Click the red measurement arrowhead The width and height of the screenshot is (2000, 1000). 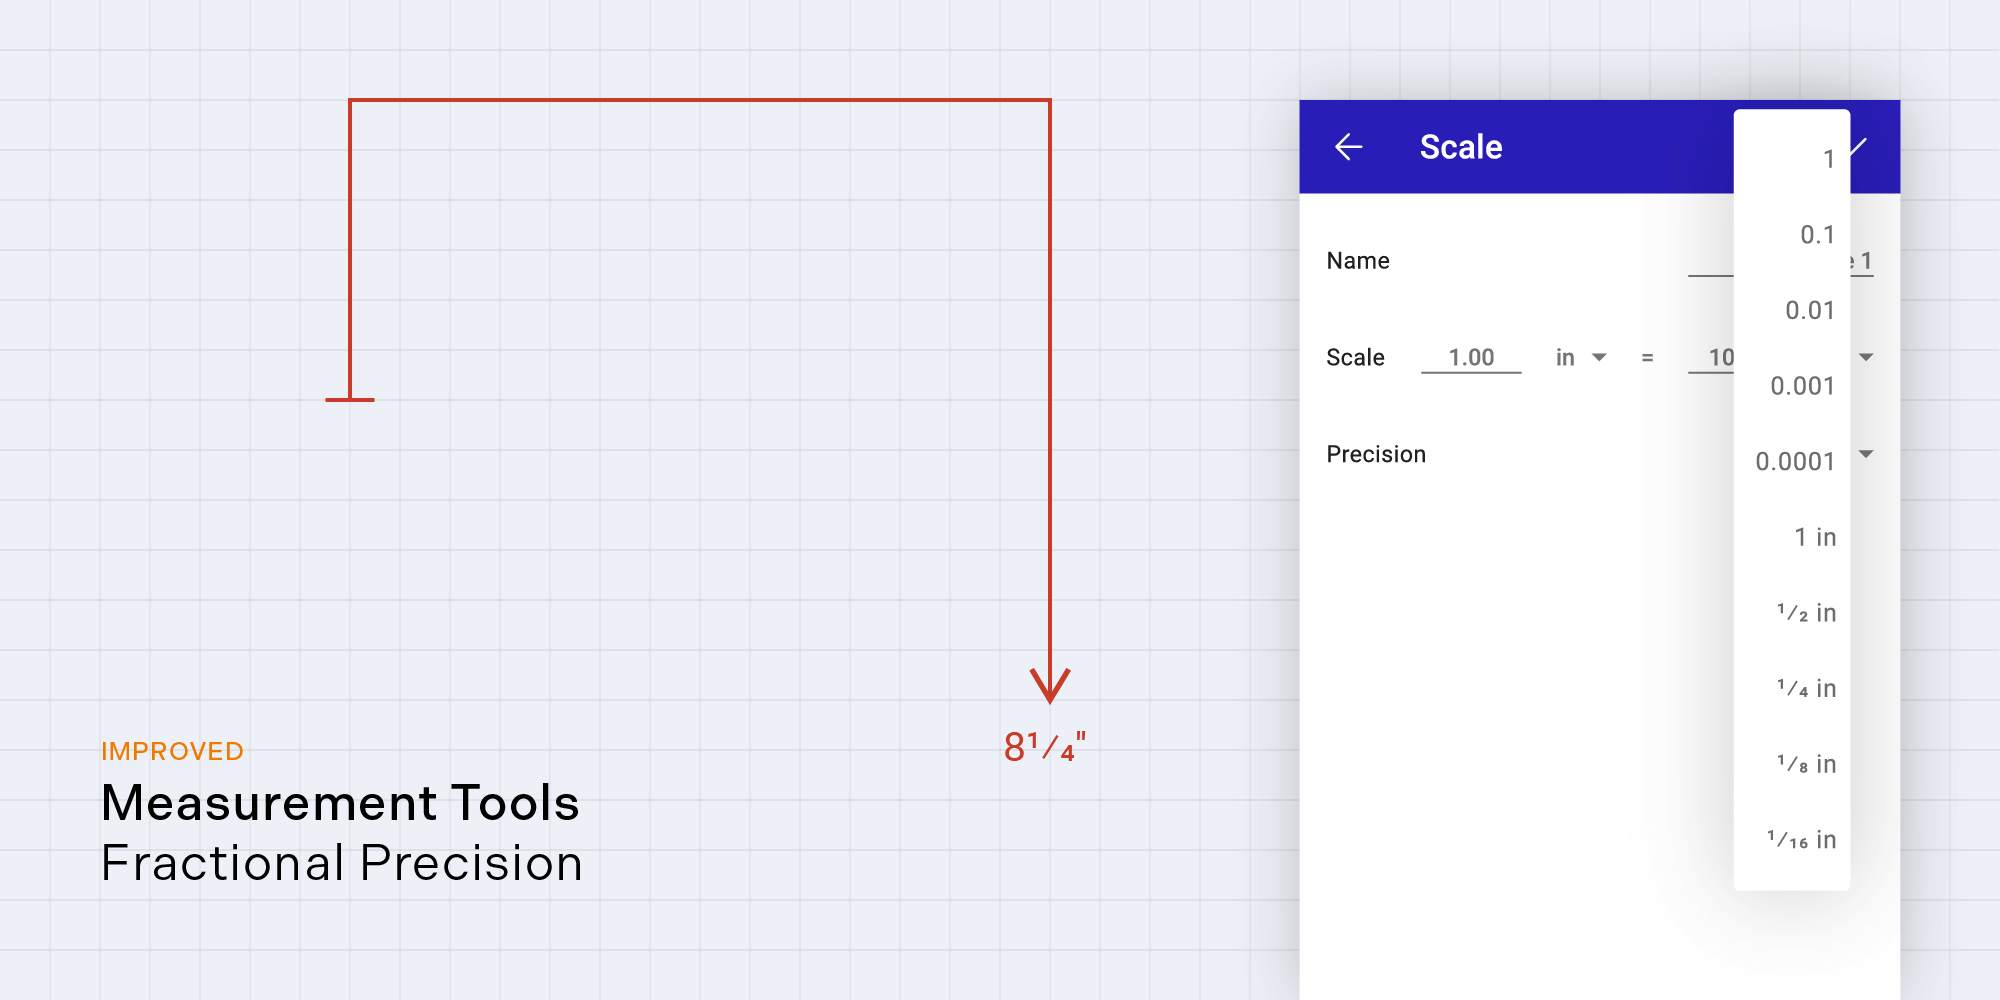point(1050,686)
